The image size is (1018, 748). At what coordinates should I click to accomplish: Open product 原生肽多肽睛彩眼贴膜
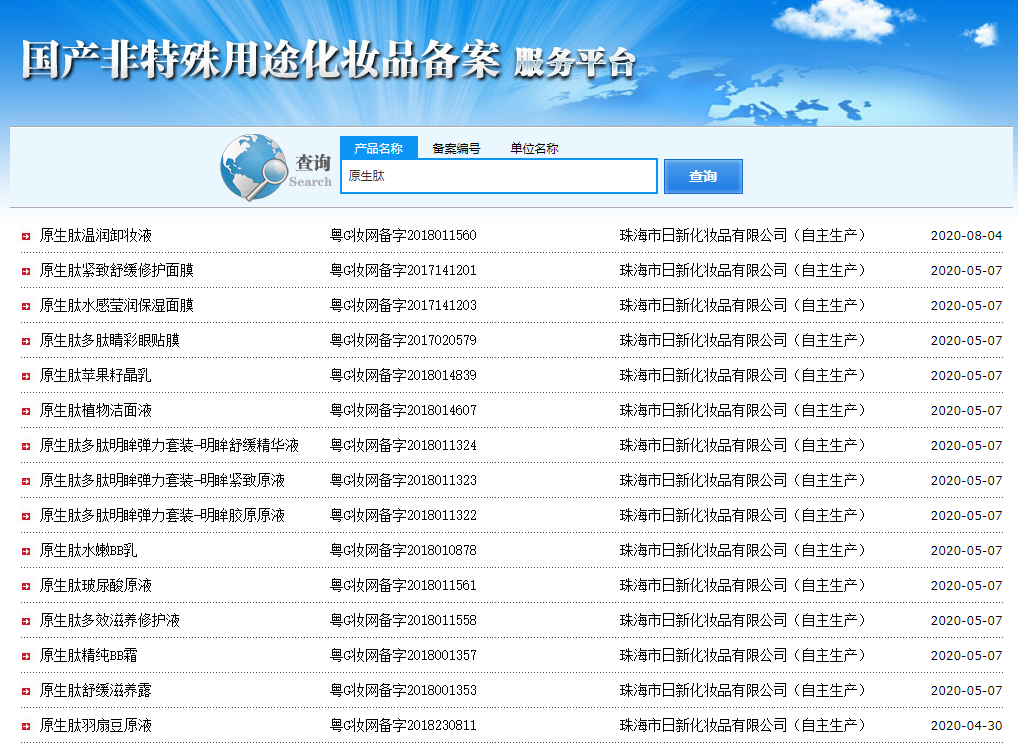pos(110,340)
